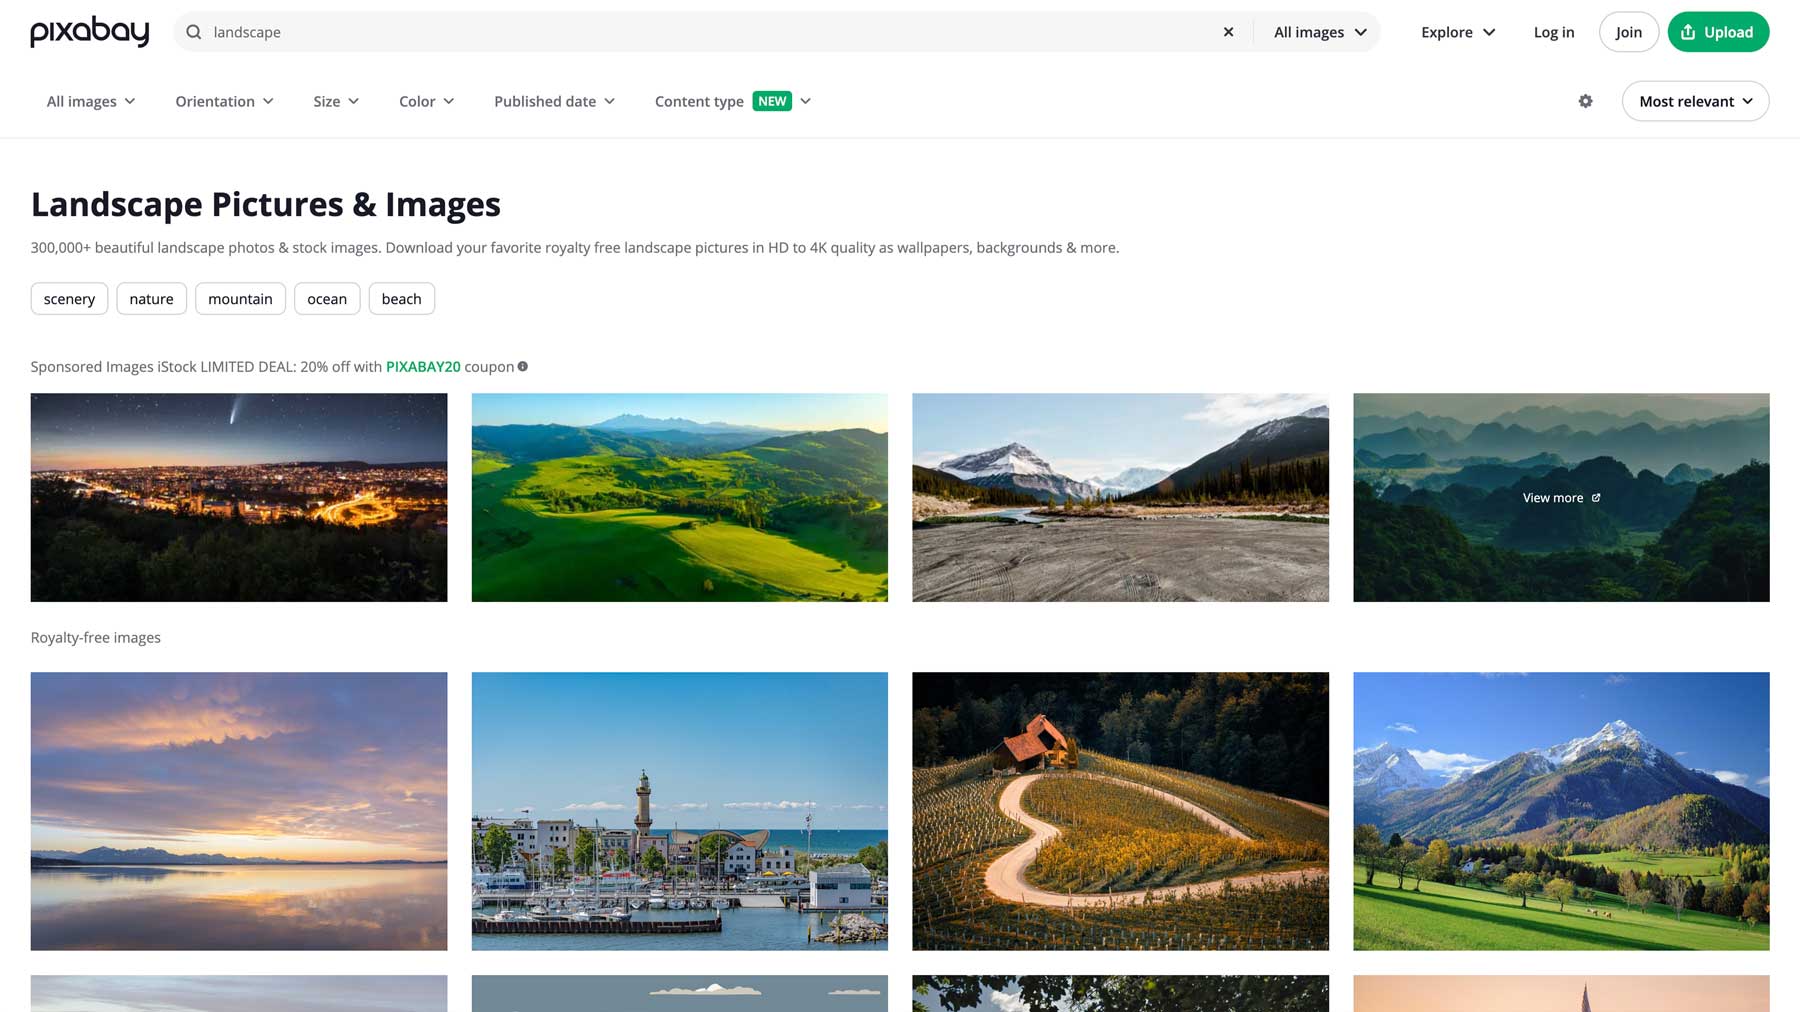Click the upload arrow icon
The height and width of the screenshot is (1012, 1800).
coord(1688,32)
